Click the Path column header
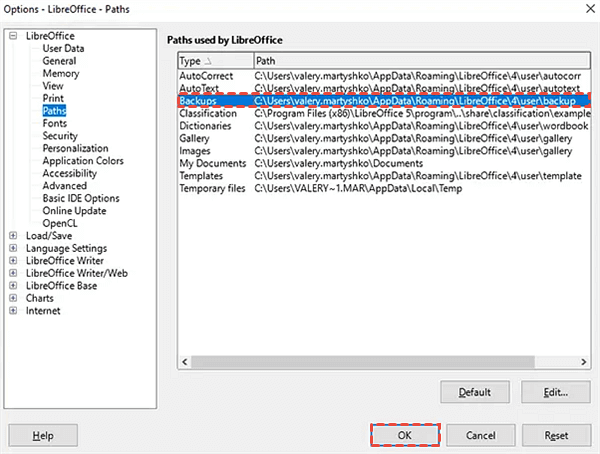The width and height of the screenshot is (600, 454). pyautogui.click(x=422, y=61)
